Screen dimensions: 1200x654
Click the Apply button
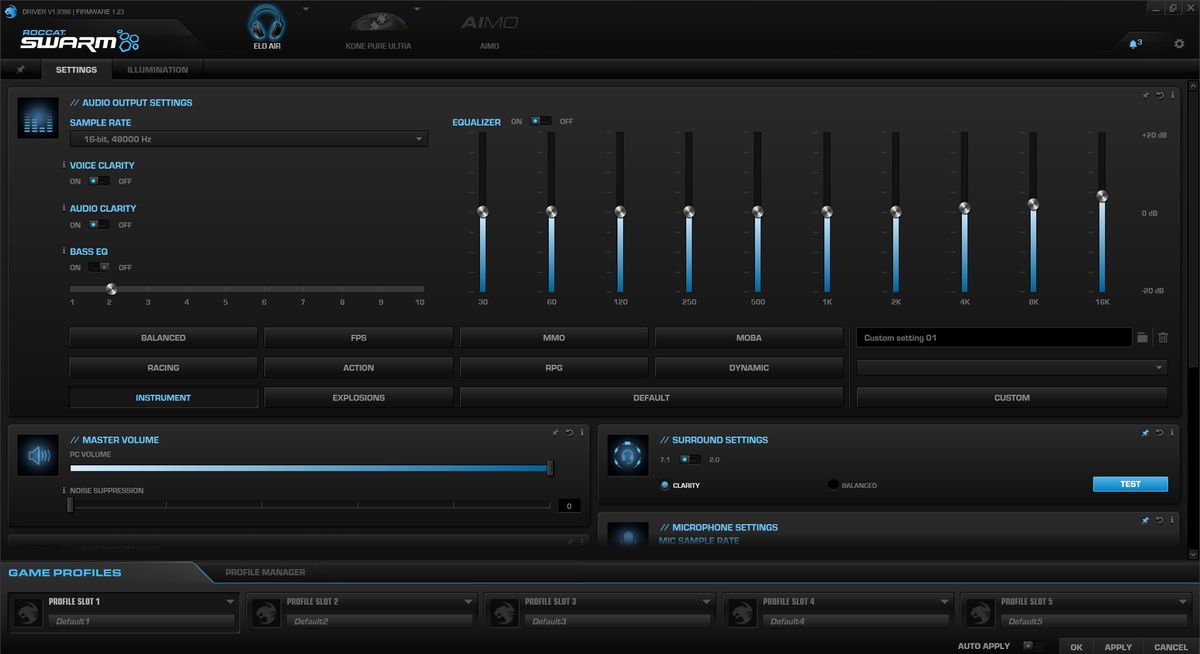1118,647
